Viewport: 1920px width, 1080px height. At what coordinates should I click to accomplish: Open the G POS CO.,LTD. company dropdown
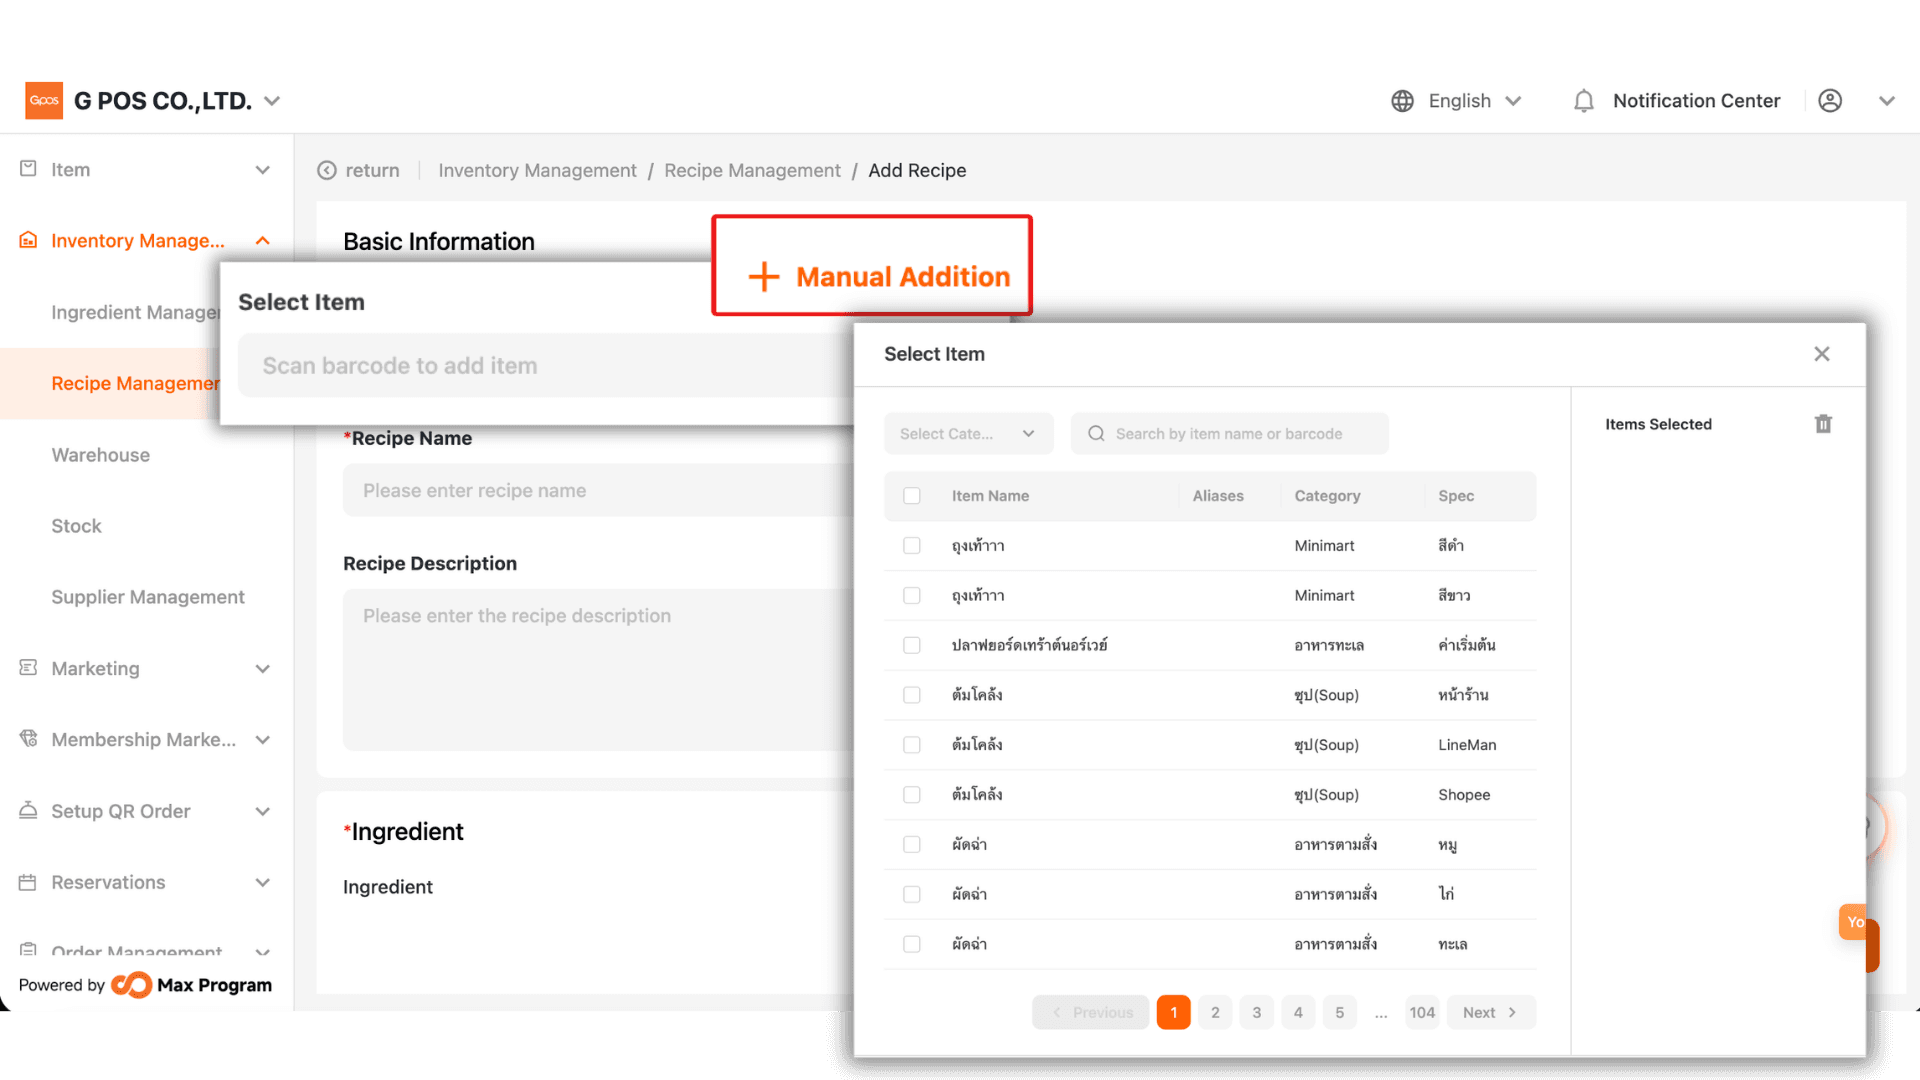coord(177,101)
